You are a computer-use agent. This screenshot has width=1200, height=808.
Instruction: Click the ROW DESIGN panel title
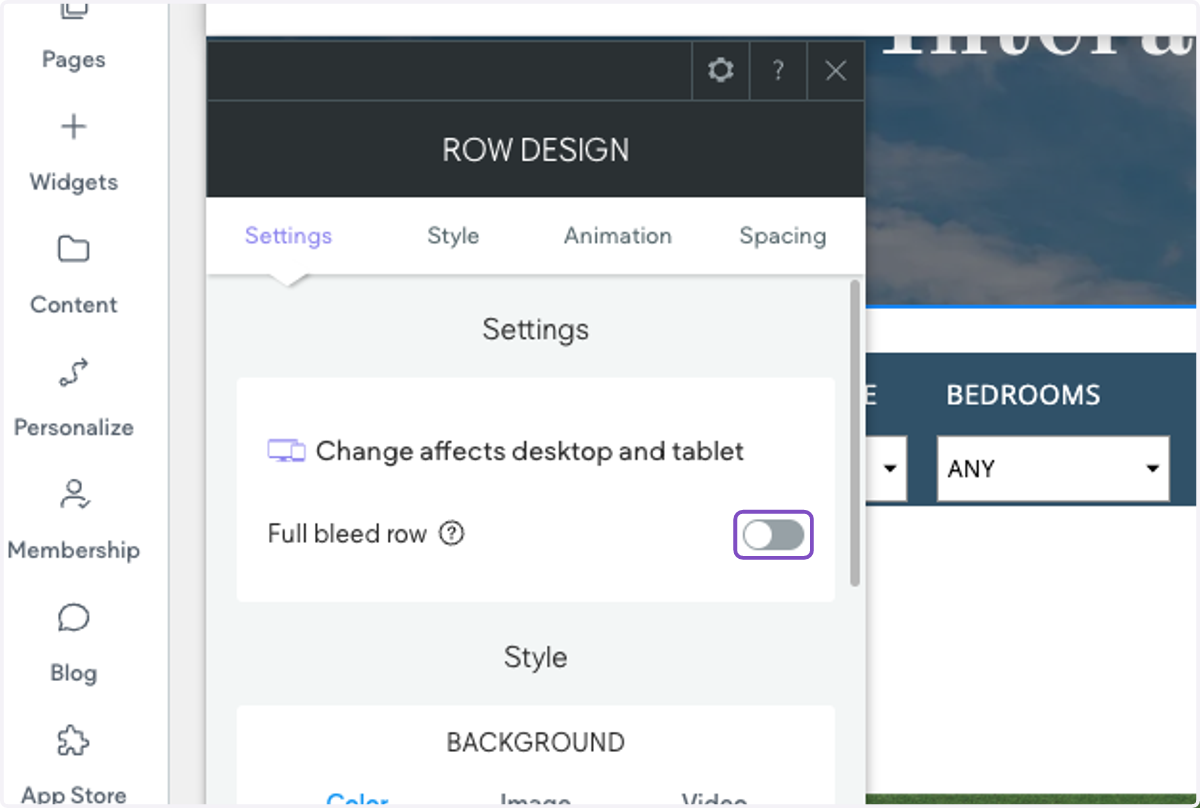[x=536, y=150]
